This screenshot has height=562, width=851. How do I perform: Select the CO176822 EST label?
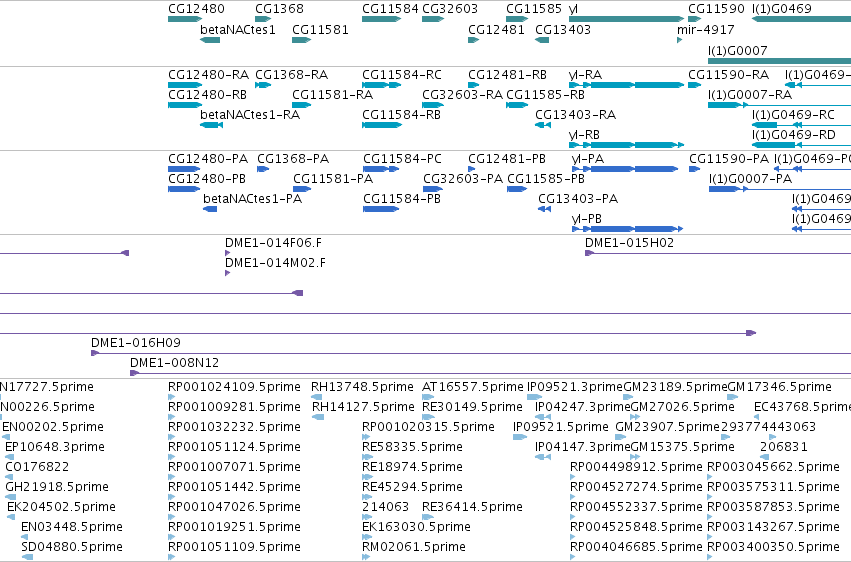click(x=37, y=467)
